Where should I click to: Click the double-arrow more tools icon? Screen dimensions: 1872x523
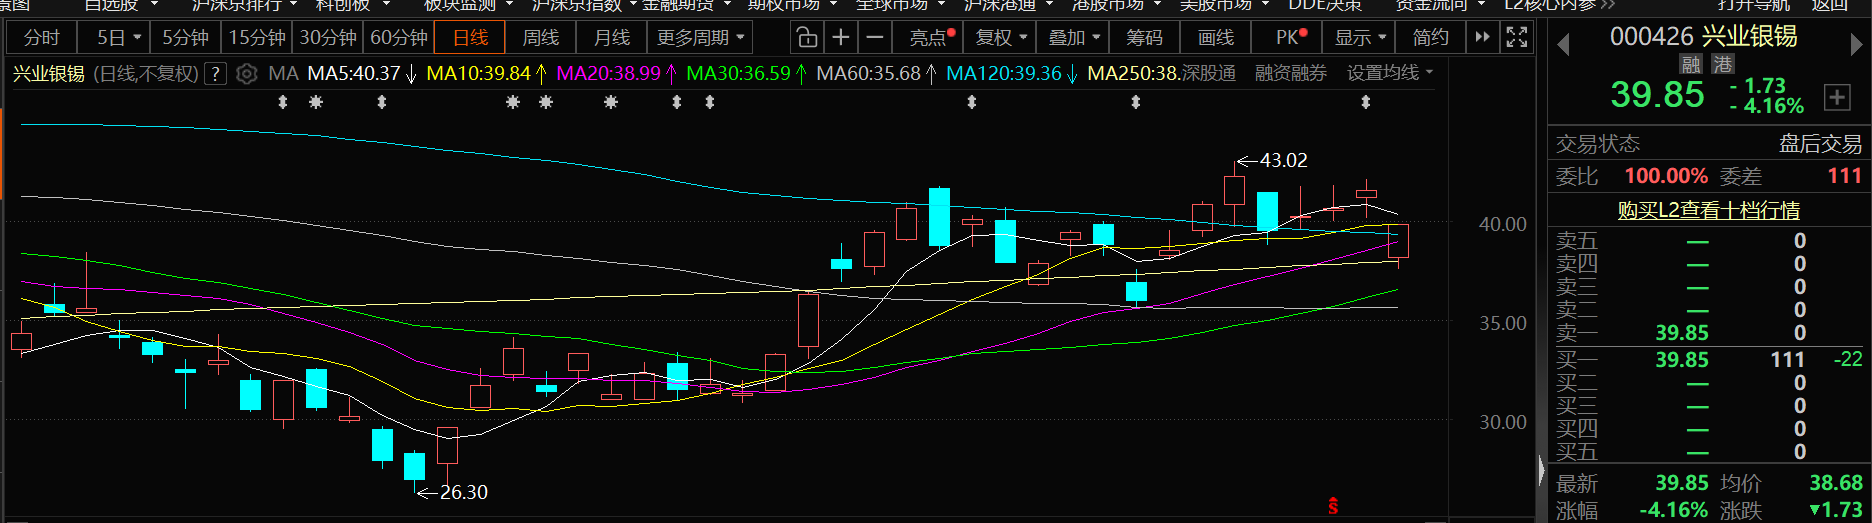click(1482, 38)
